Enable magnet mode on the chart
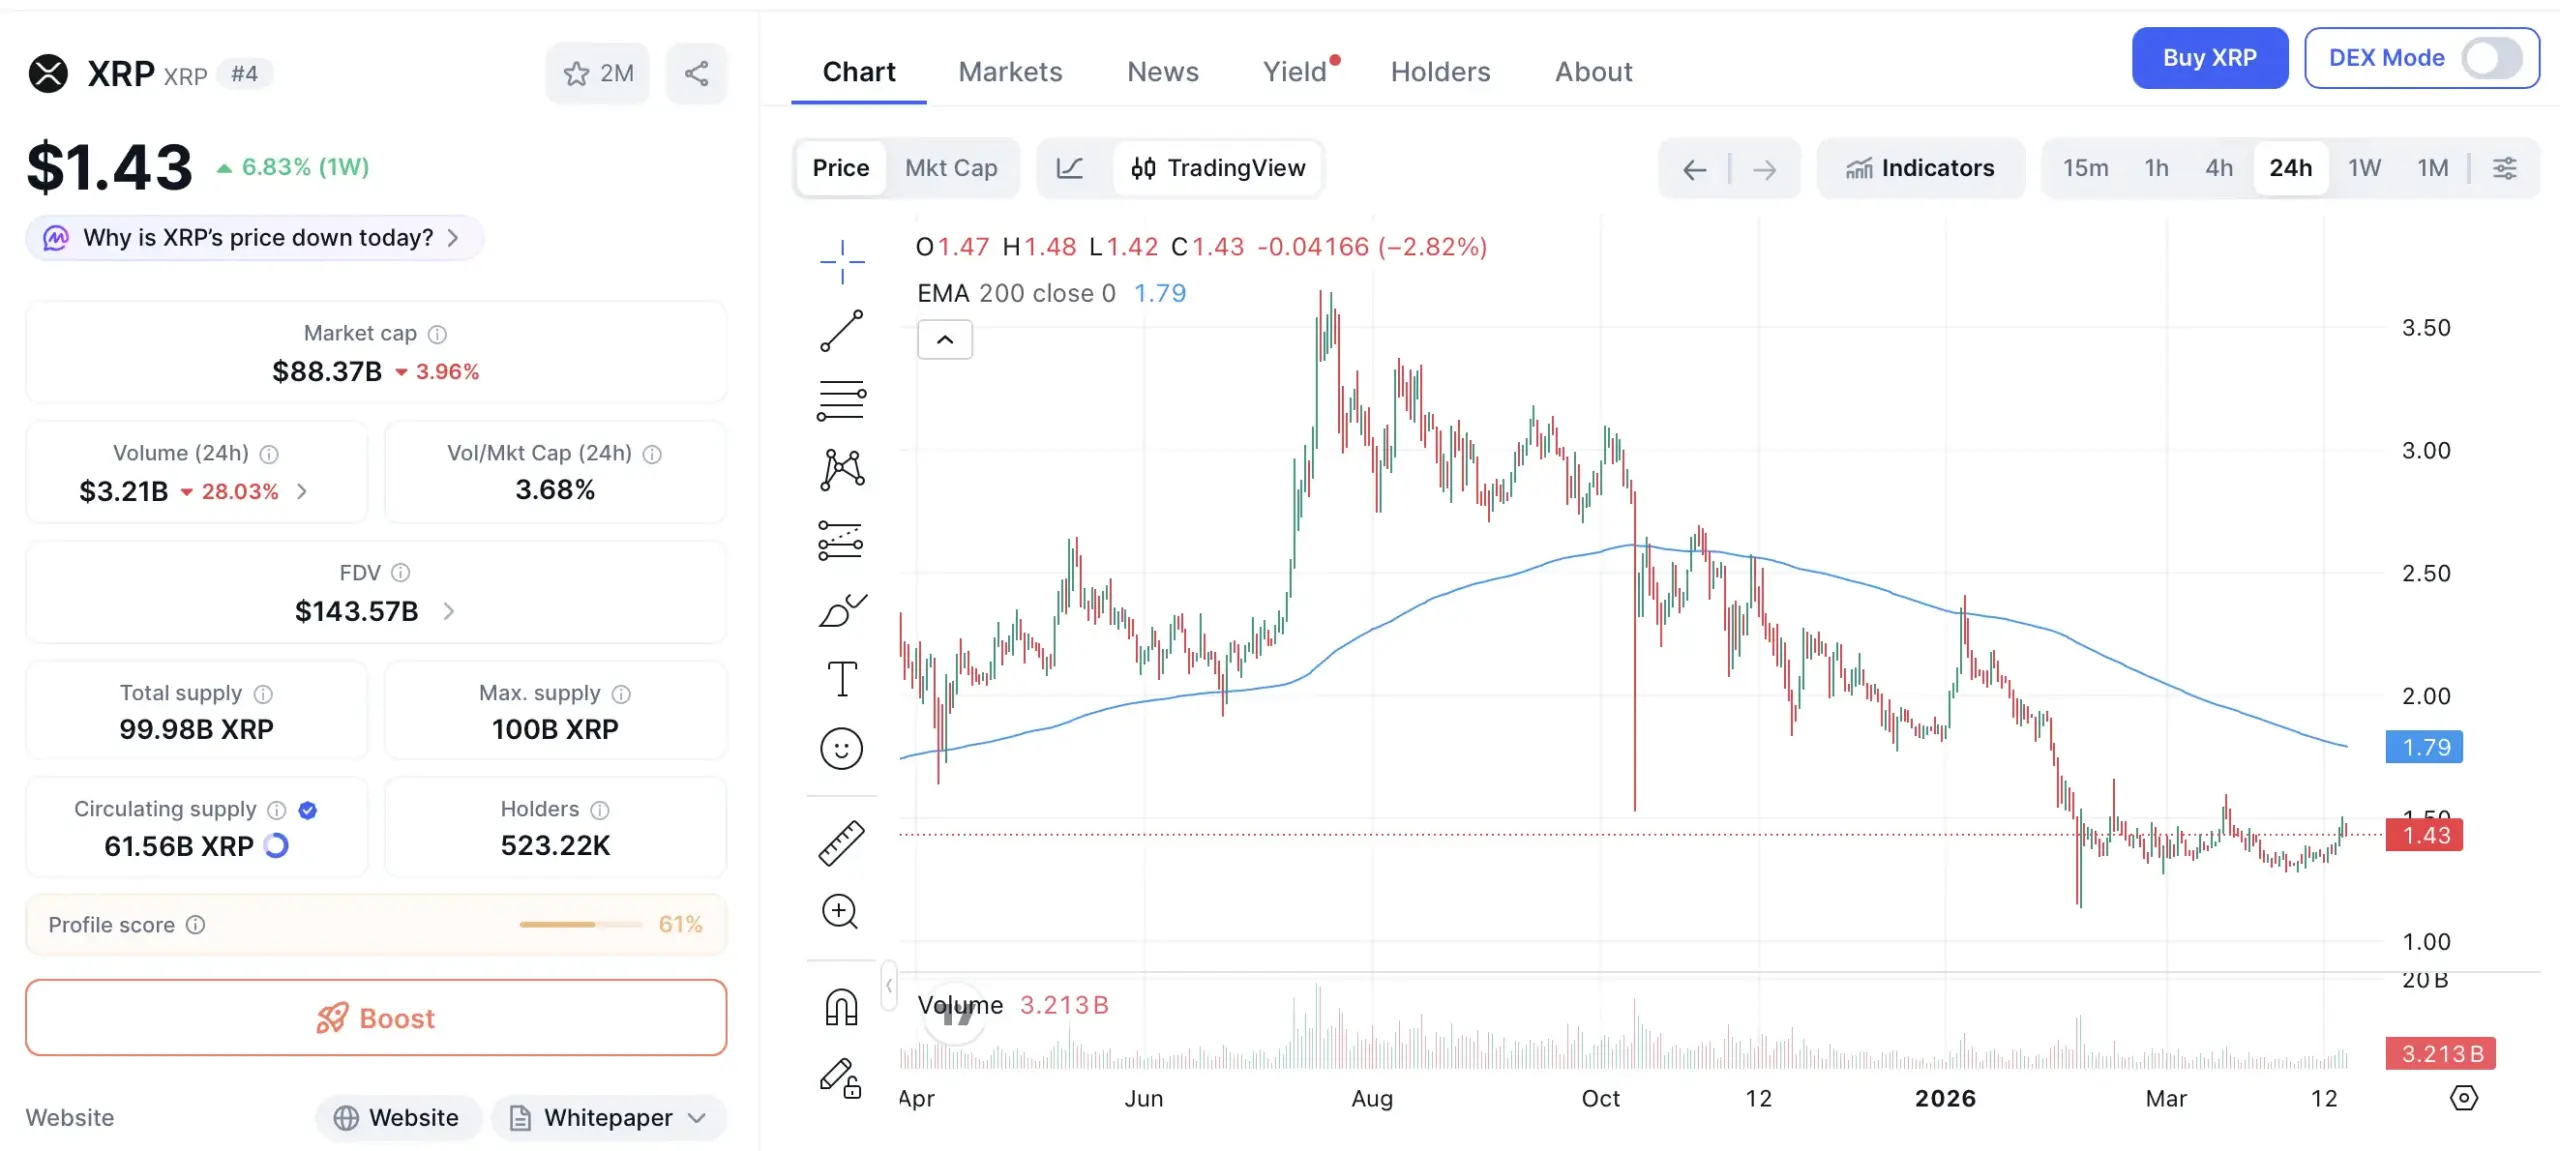 pos(842,1006)
